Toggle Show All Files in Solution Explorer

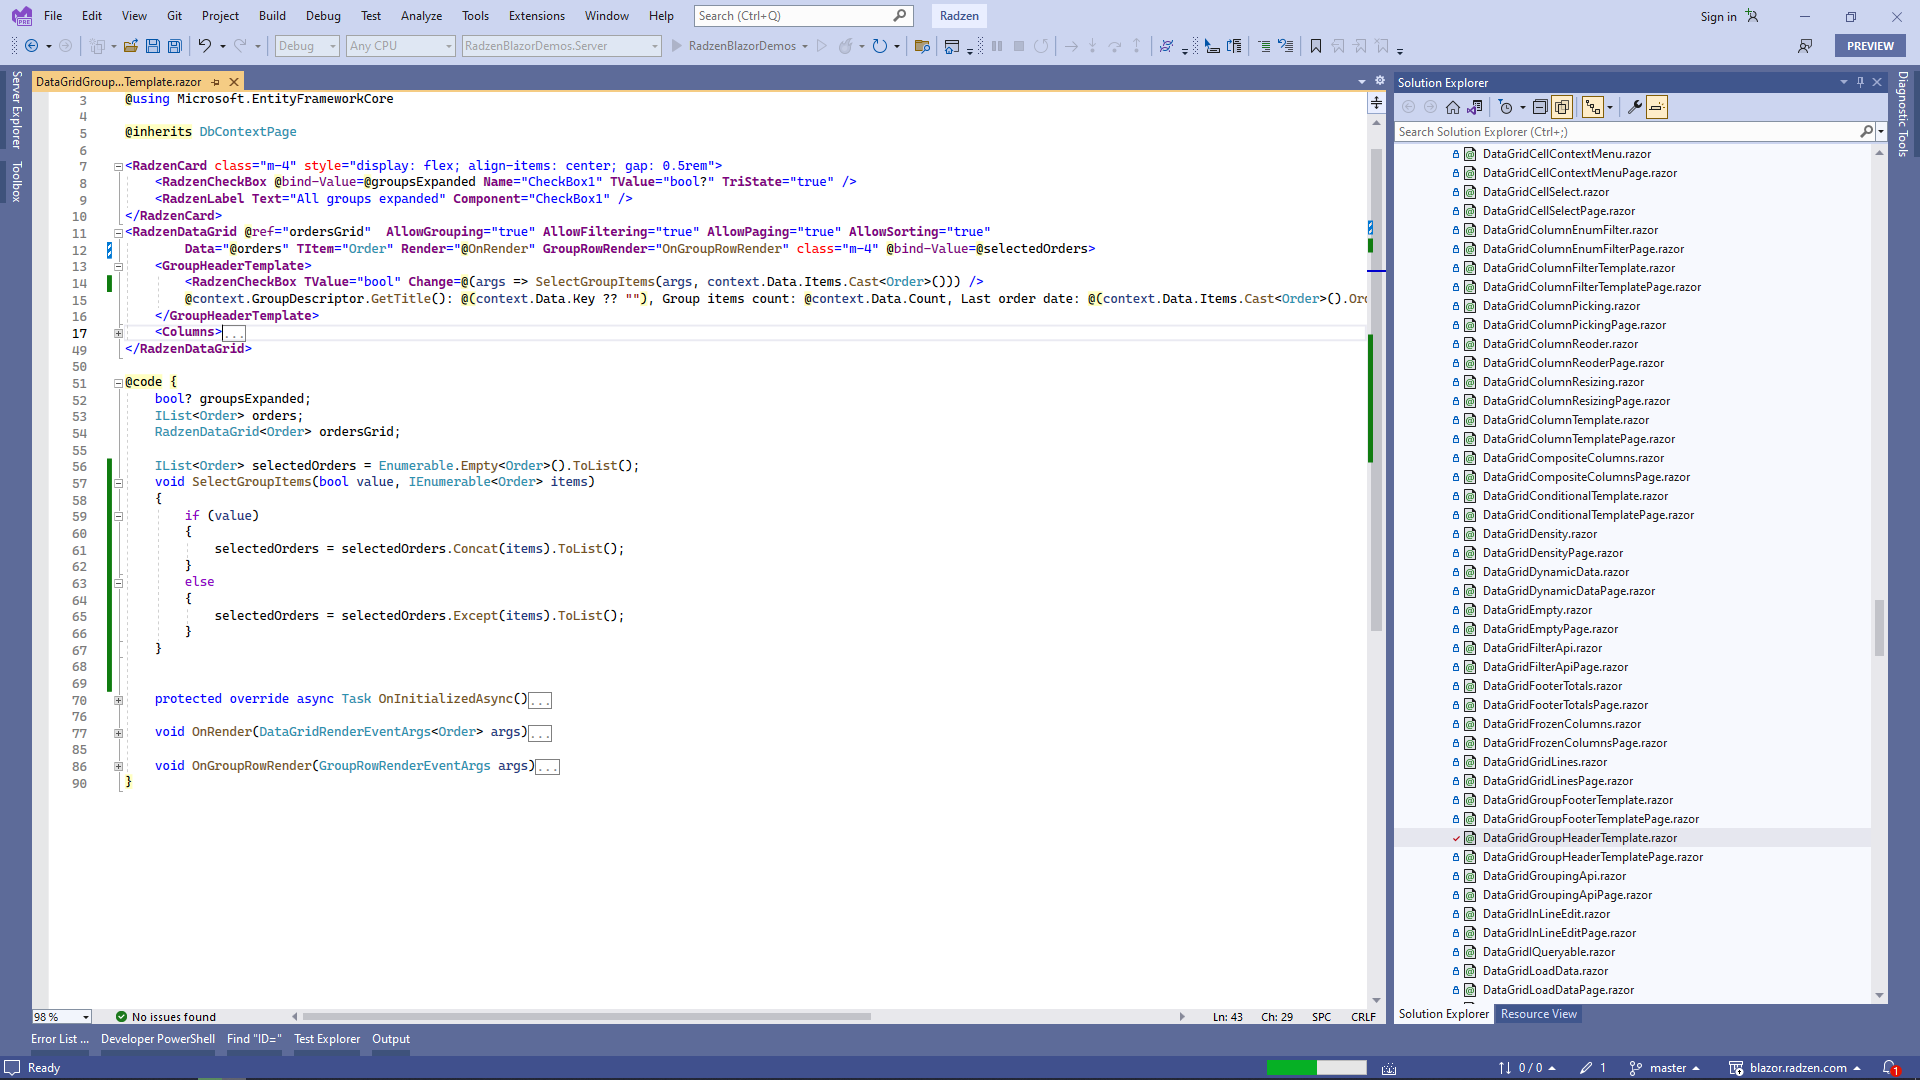[1562, 107]
